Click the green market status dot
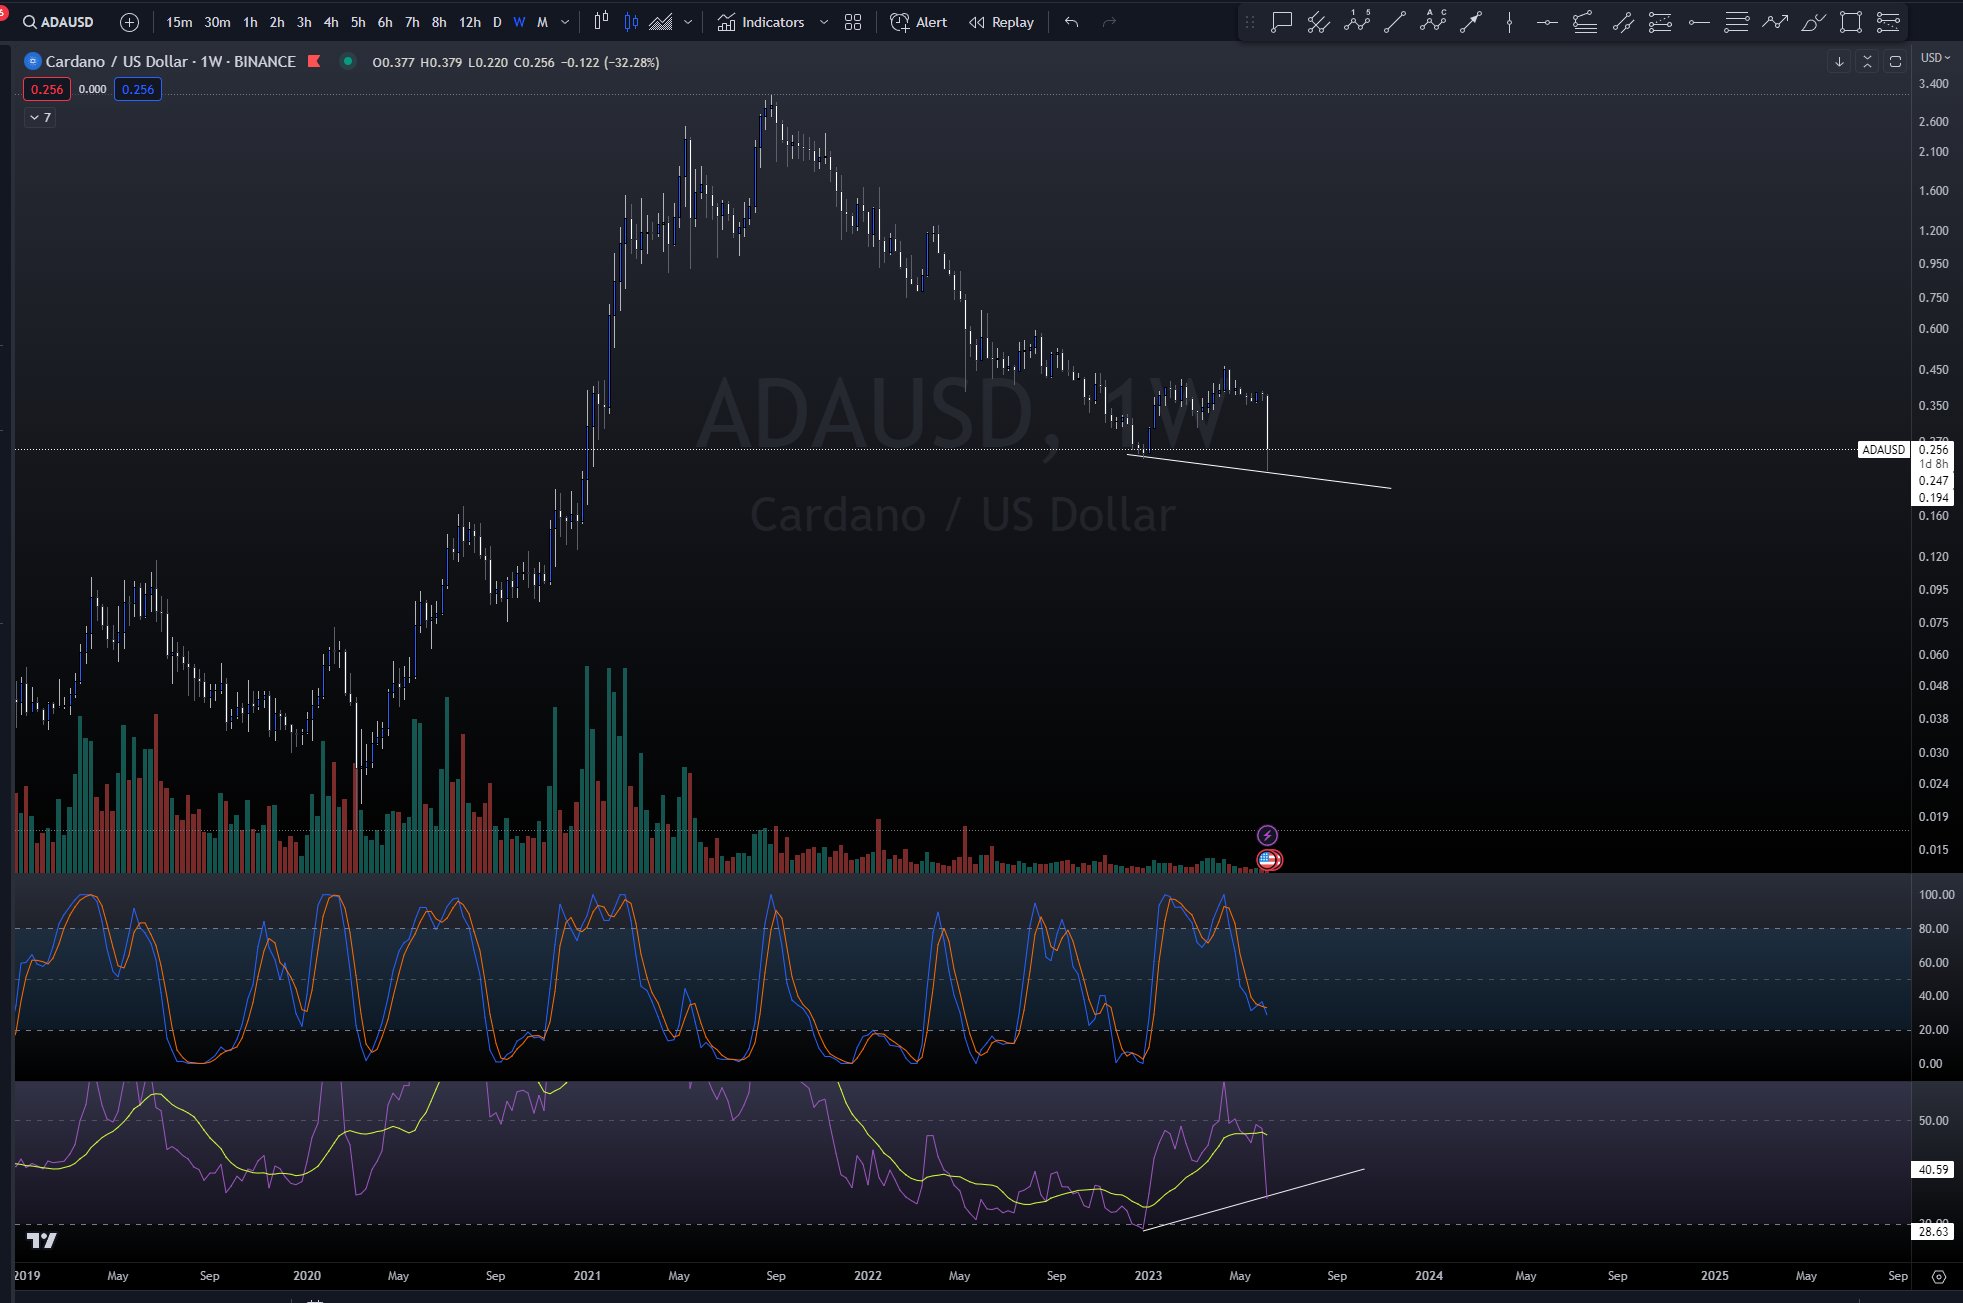 [347, 61]
